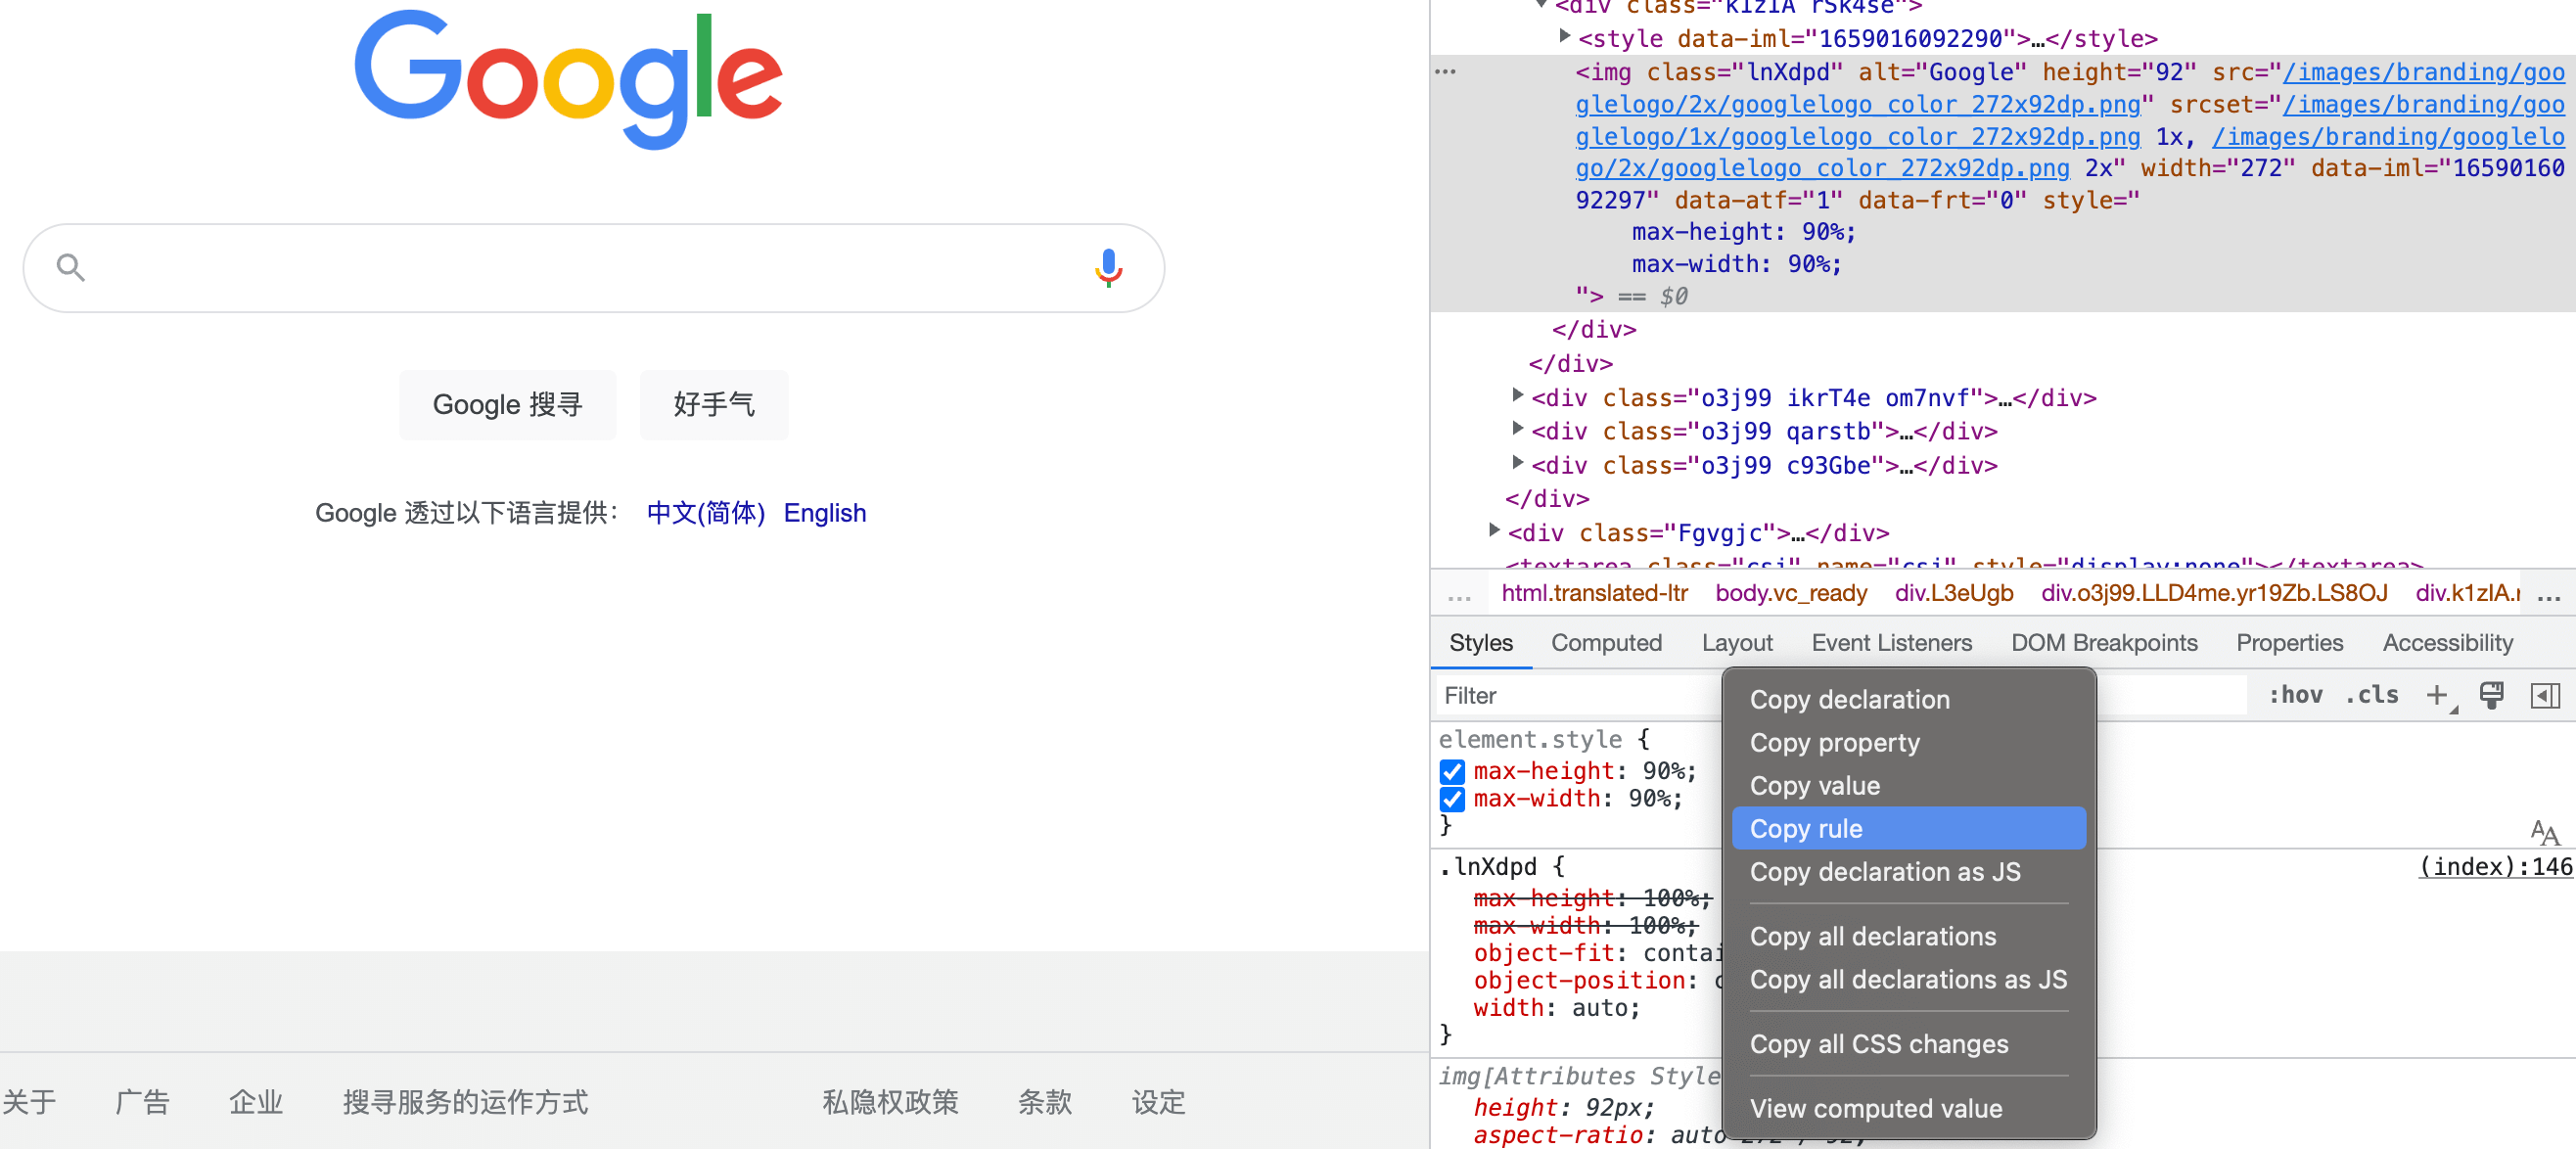This screenshot has width=2576, height=1149.
Task: Switch to the Computed tab
Action: tap(1606, 643)
